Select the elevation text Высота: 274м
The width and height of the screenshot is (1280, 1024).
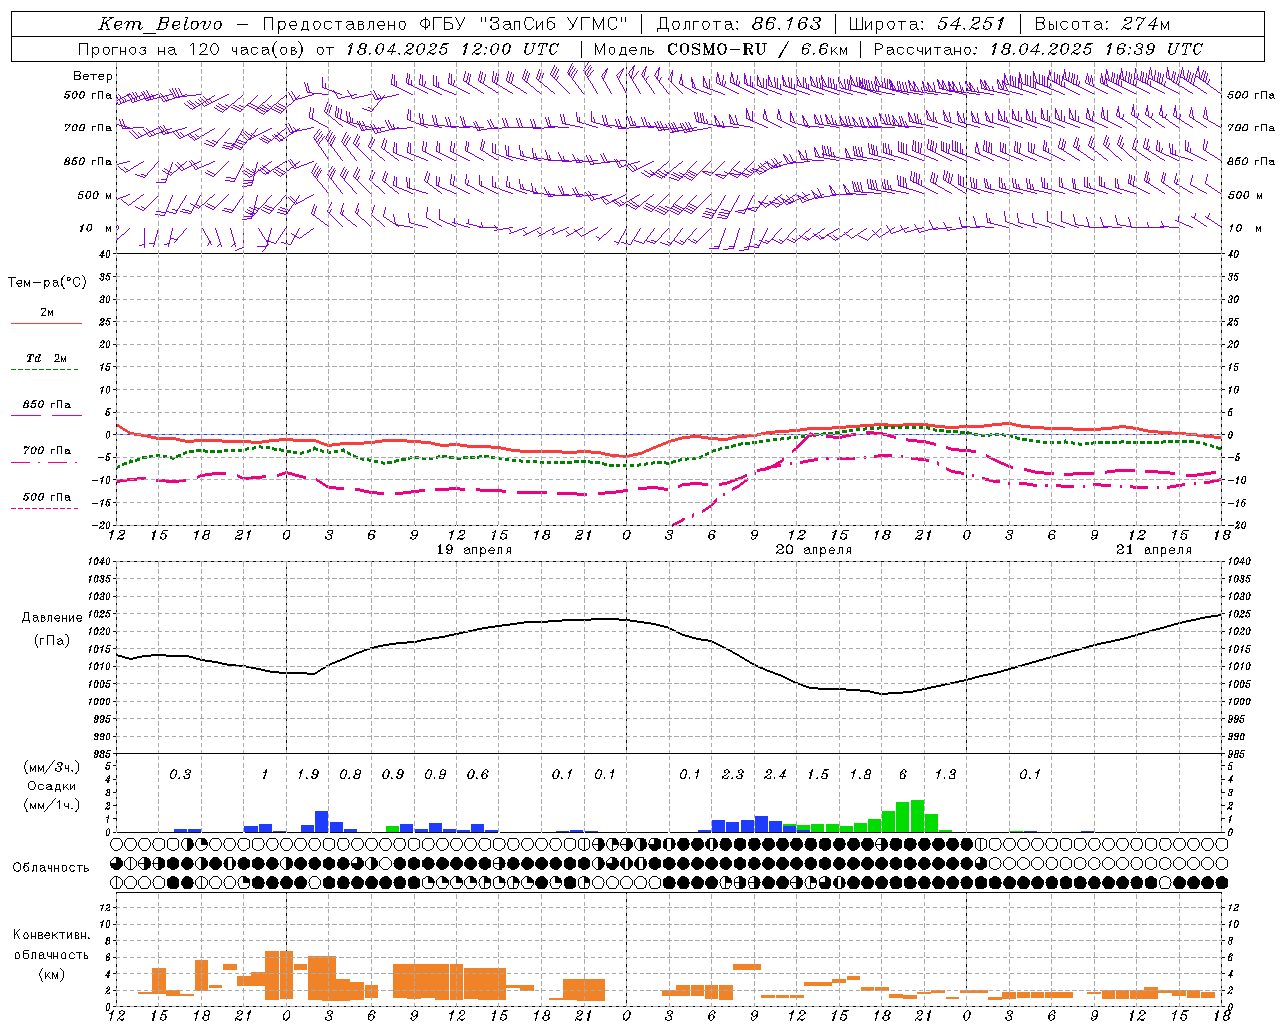1102,24
